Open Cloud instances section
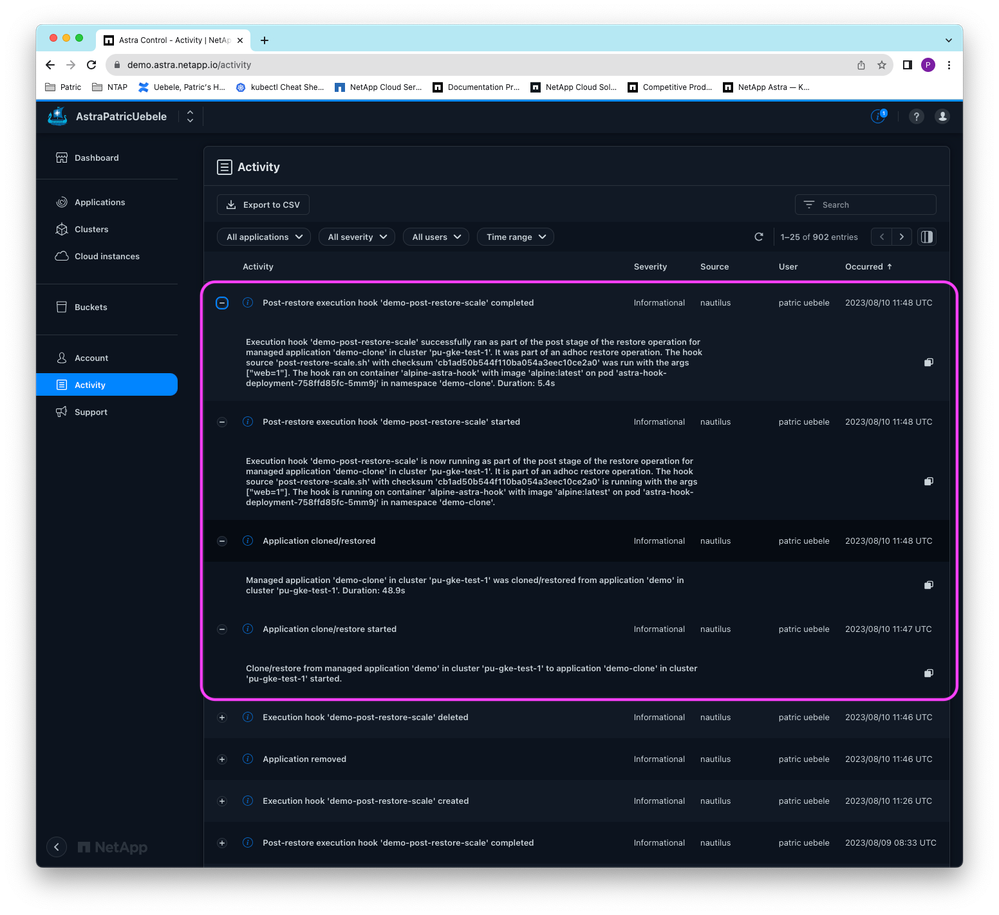999x915 pixels. pos(97,256)
